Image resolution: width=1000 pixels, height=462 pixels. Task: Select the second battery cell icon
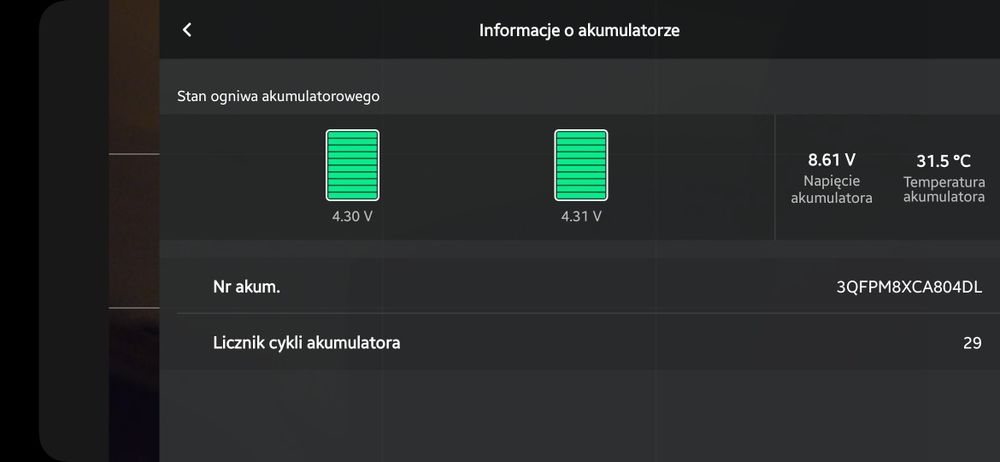(x=581, y=165)
